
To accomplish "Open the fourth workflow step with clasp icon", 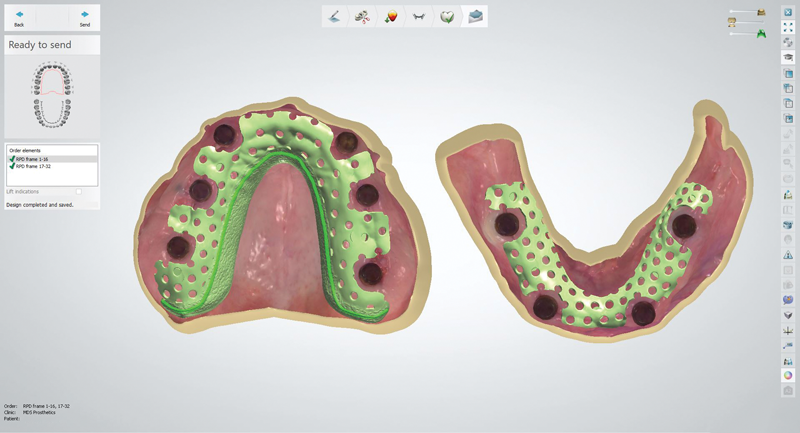I will click(419, 16).
